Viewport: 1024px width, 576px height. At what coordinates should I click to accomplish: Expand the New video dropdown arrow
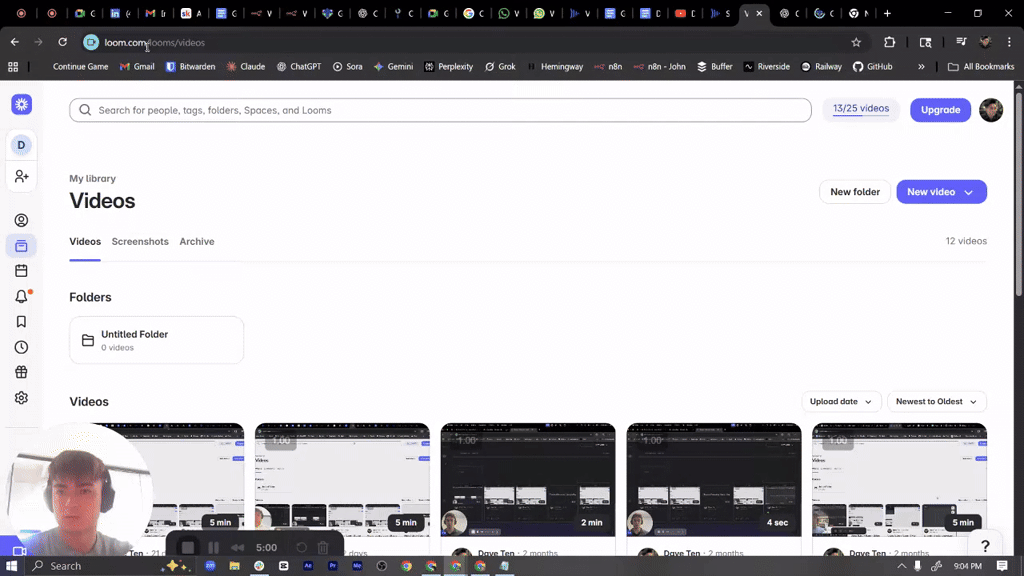(x=966, y=191)
